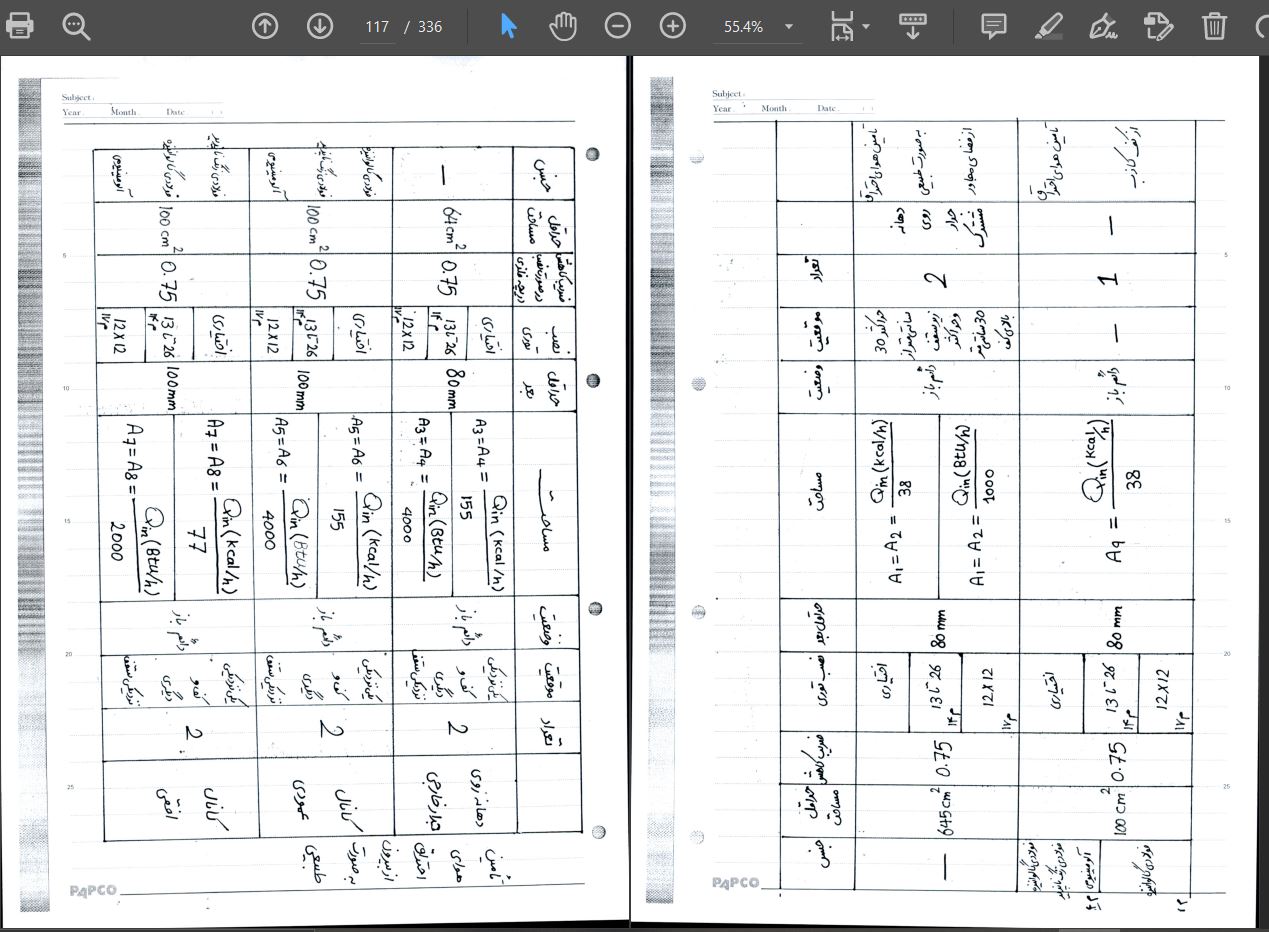The image size is (1269, 932).
Task: Activate the Selection arrow tool
Action: 508,26
